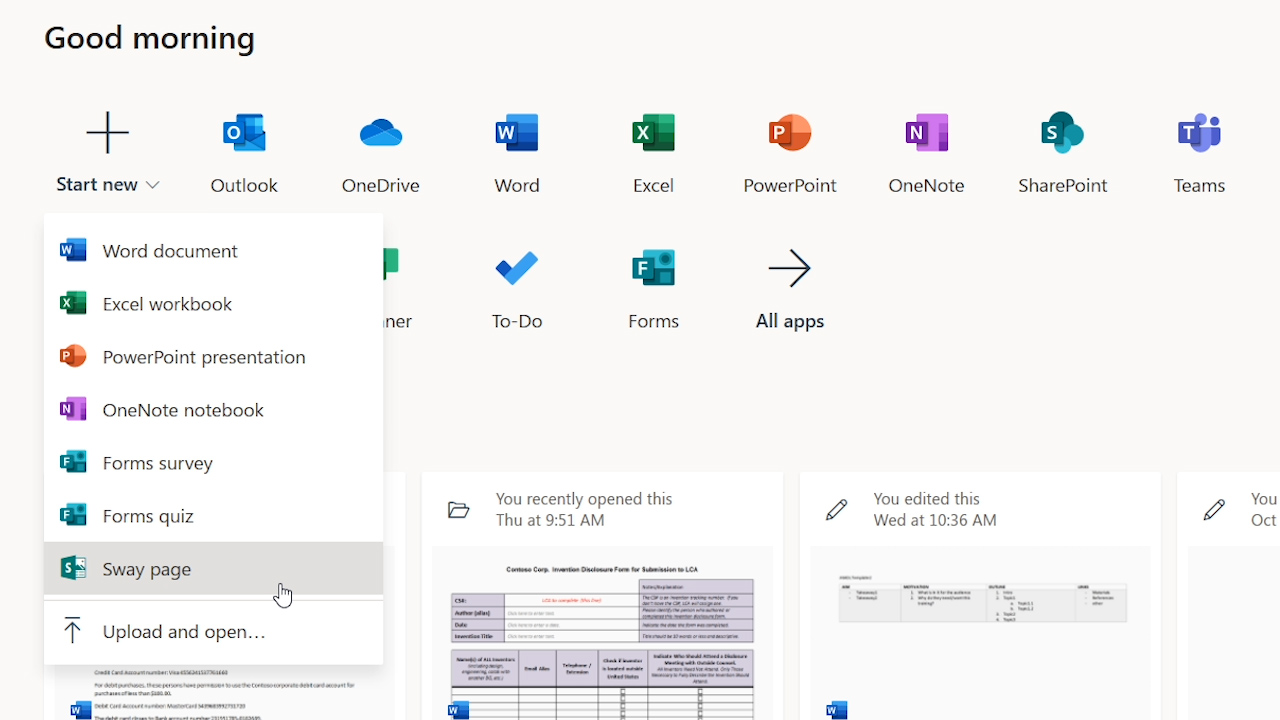Click the OneNote icon beside OneNote notebook
Viewport: 1280px width, 720px height.
[x=73, y=409]
